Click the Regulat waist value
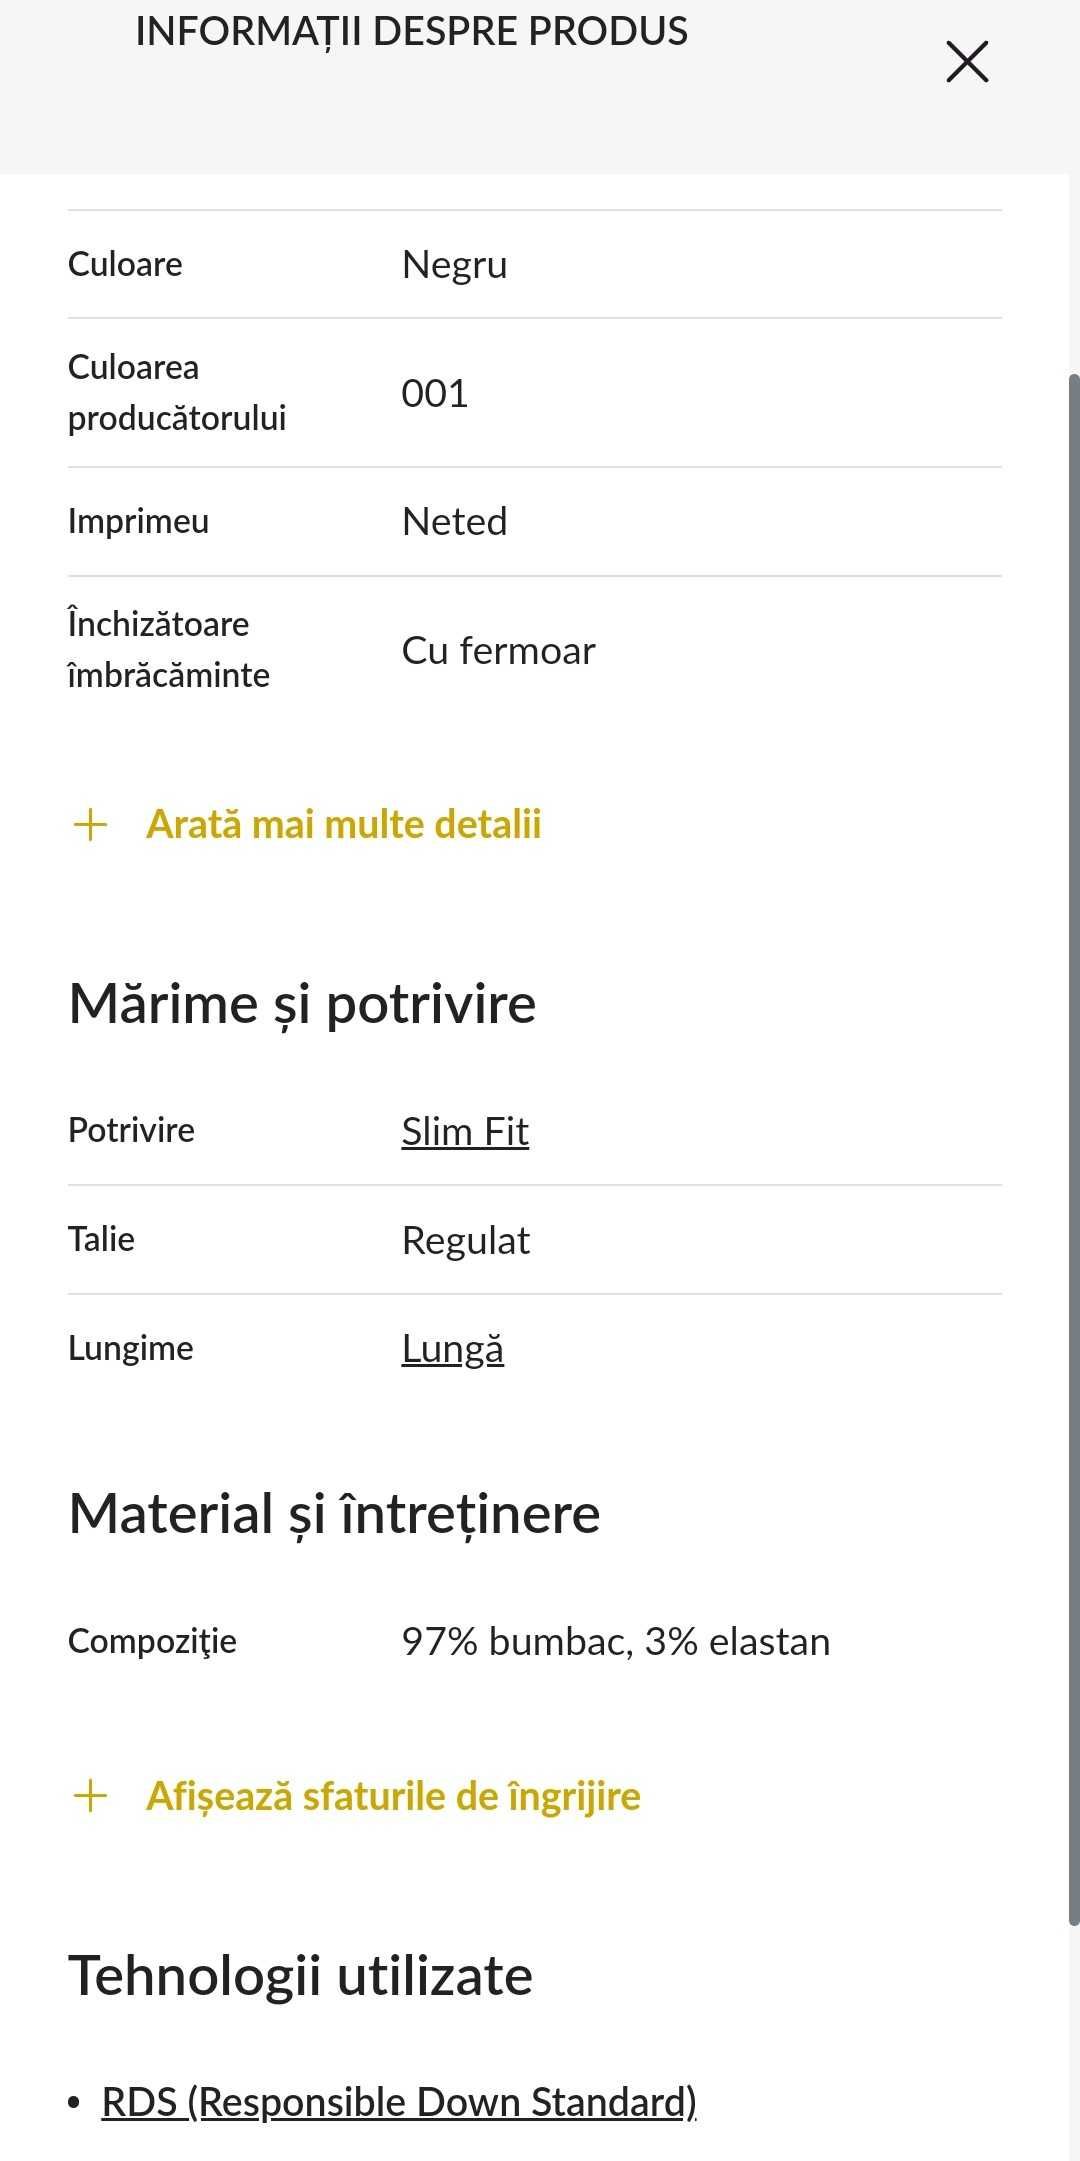This screenshot has height=2161, width=1080. (465, 1241)
